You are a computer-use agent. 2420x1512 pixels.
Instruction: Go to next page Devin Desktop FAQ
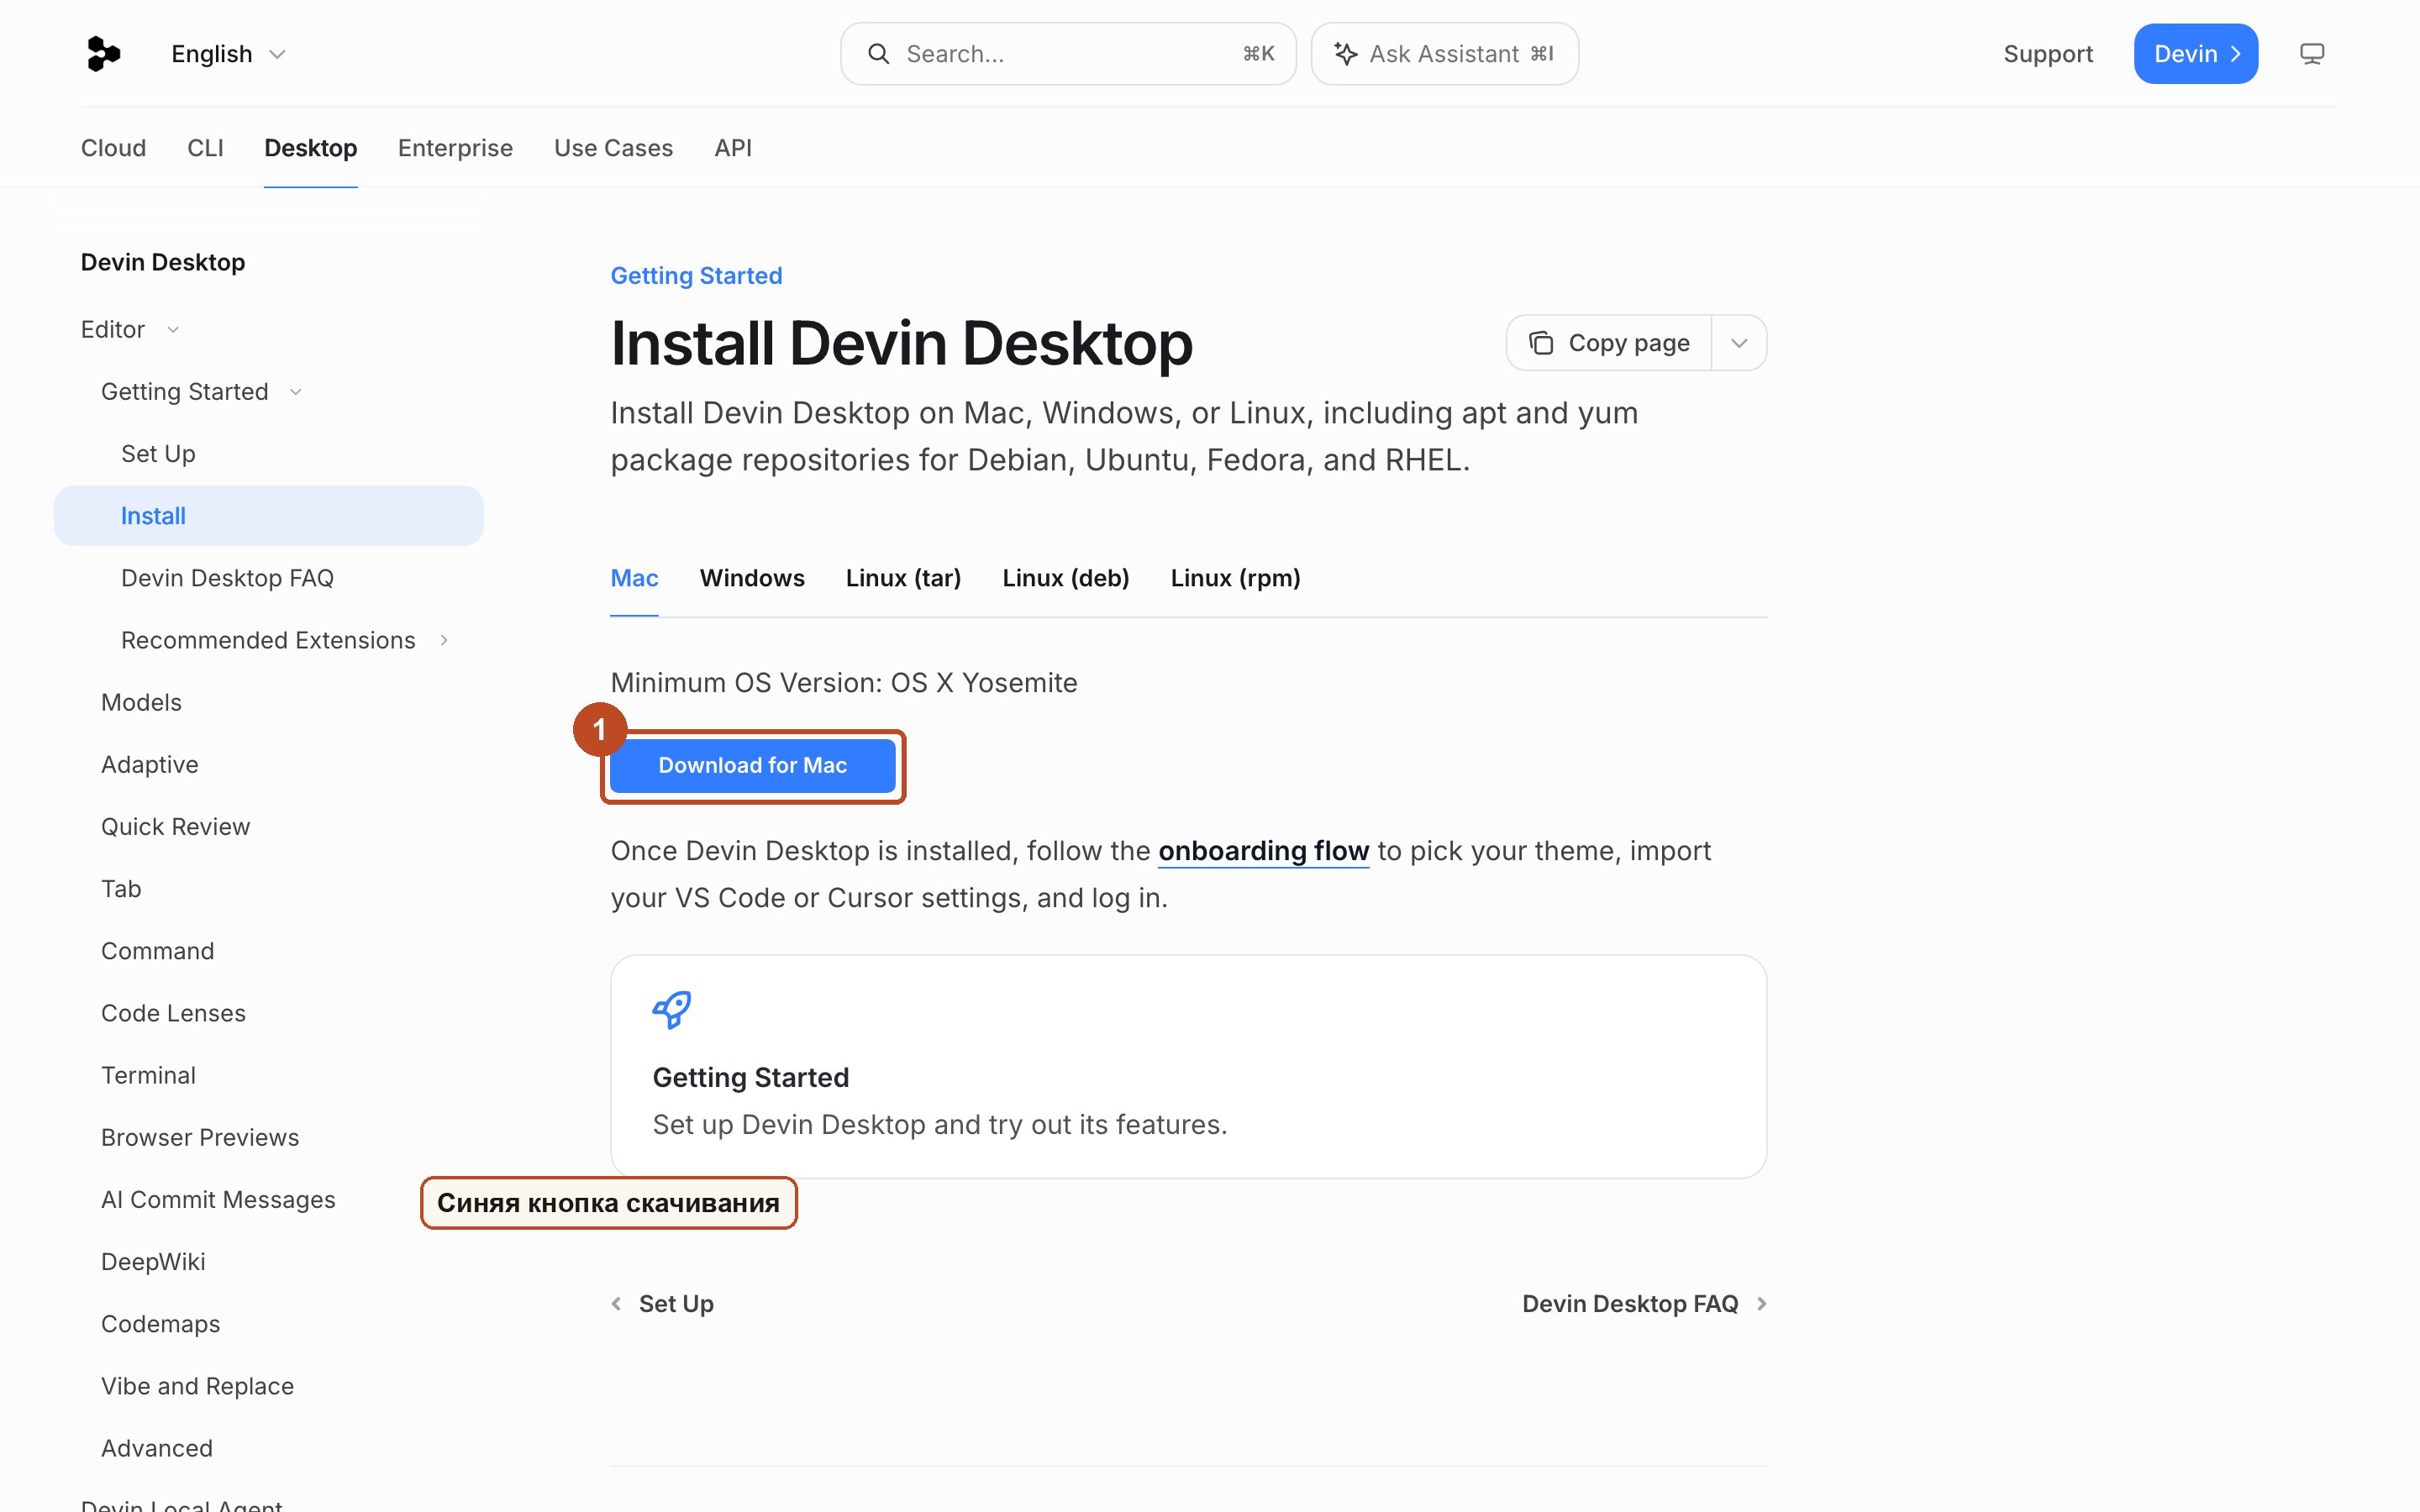tap(1645, 1303)
